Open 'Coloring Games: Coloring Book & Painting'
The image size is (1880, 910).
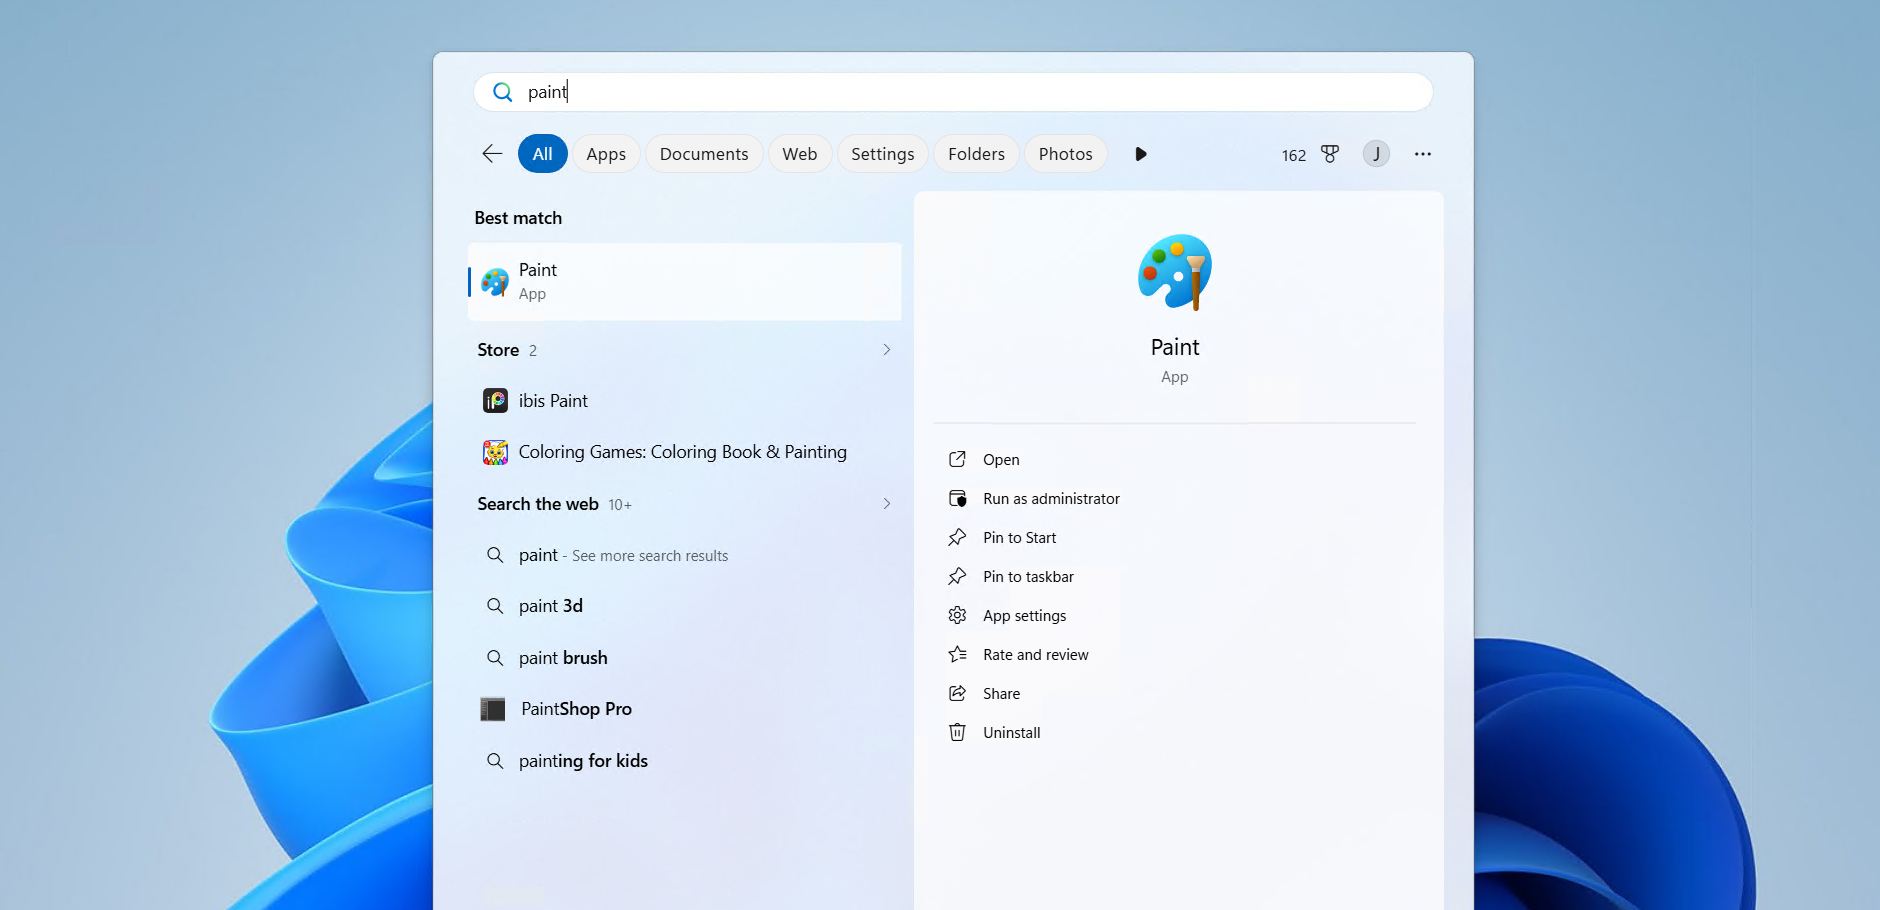coord(685,452)
